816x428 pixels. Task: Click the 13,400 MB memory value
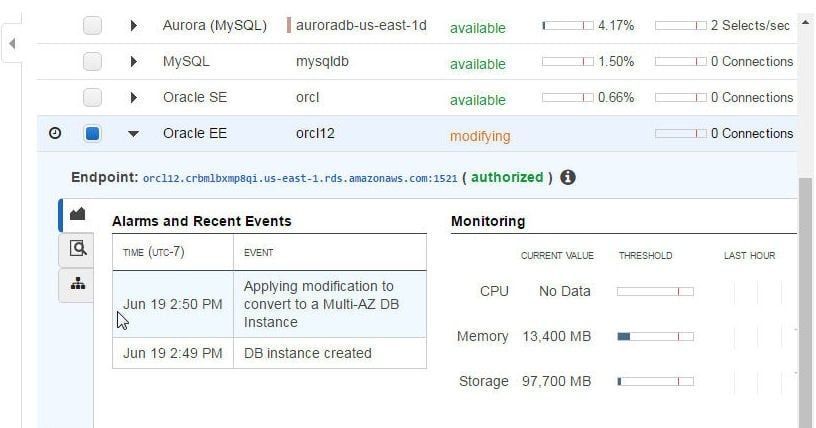pos(557,336)
